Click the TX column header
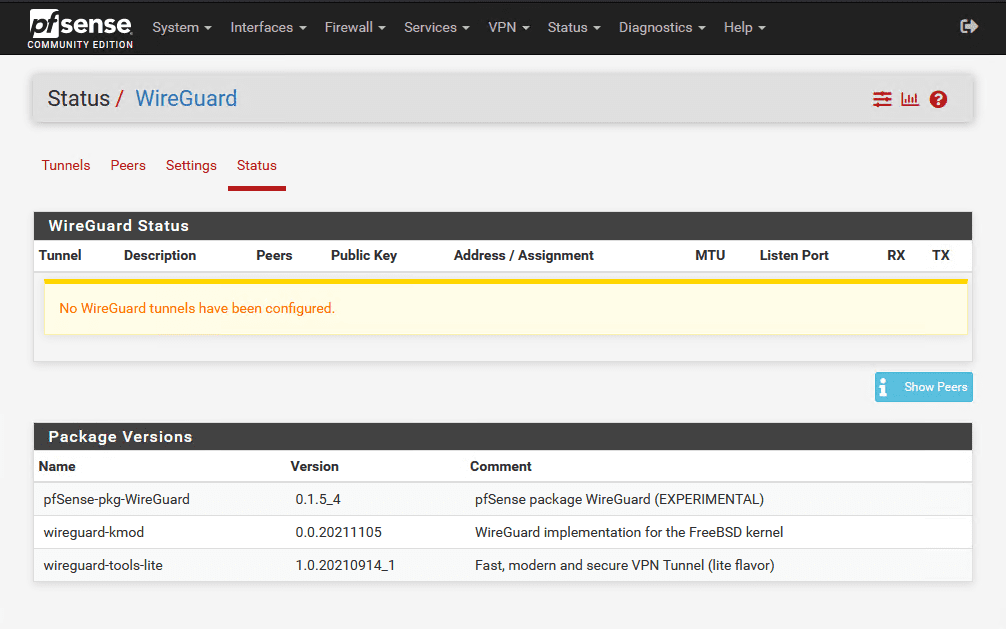Viewport: 1006px width, 629px height. [941, 255]
